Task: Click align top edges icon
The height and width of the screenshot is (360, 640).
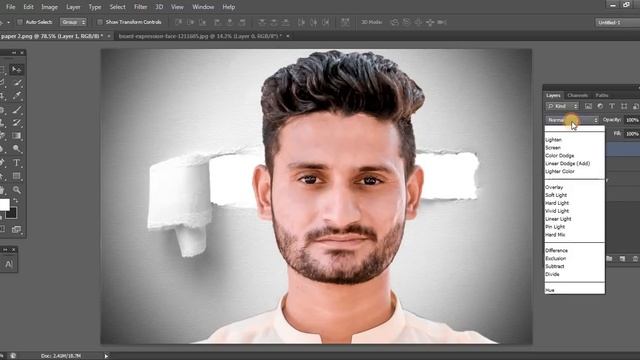Action: coord(178,22)
